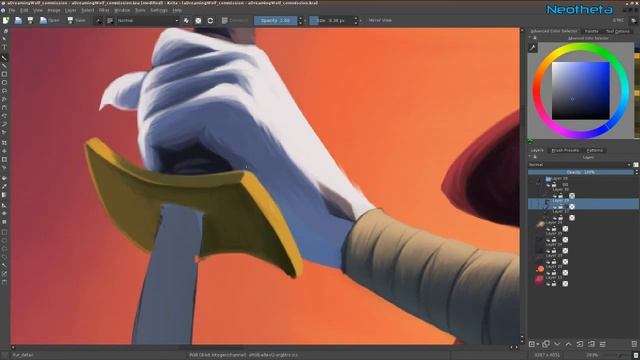Toggle visibility eye of Layer 22
Image resolution: width=640 pixels, height=360 pixels.
tap(549, 273)
